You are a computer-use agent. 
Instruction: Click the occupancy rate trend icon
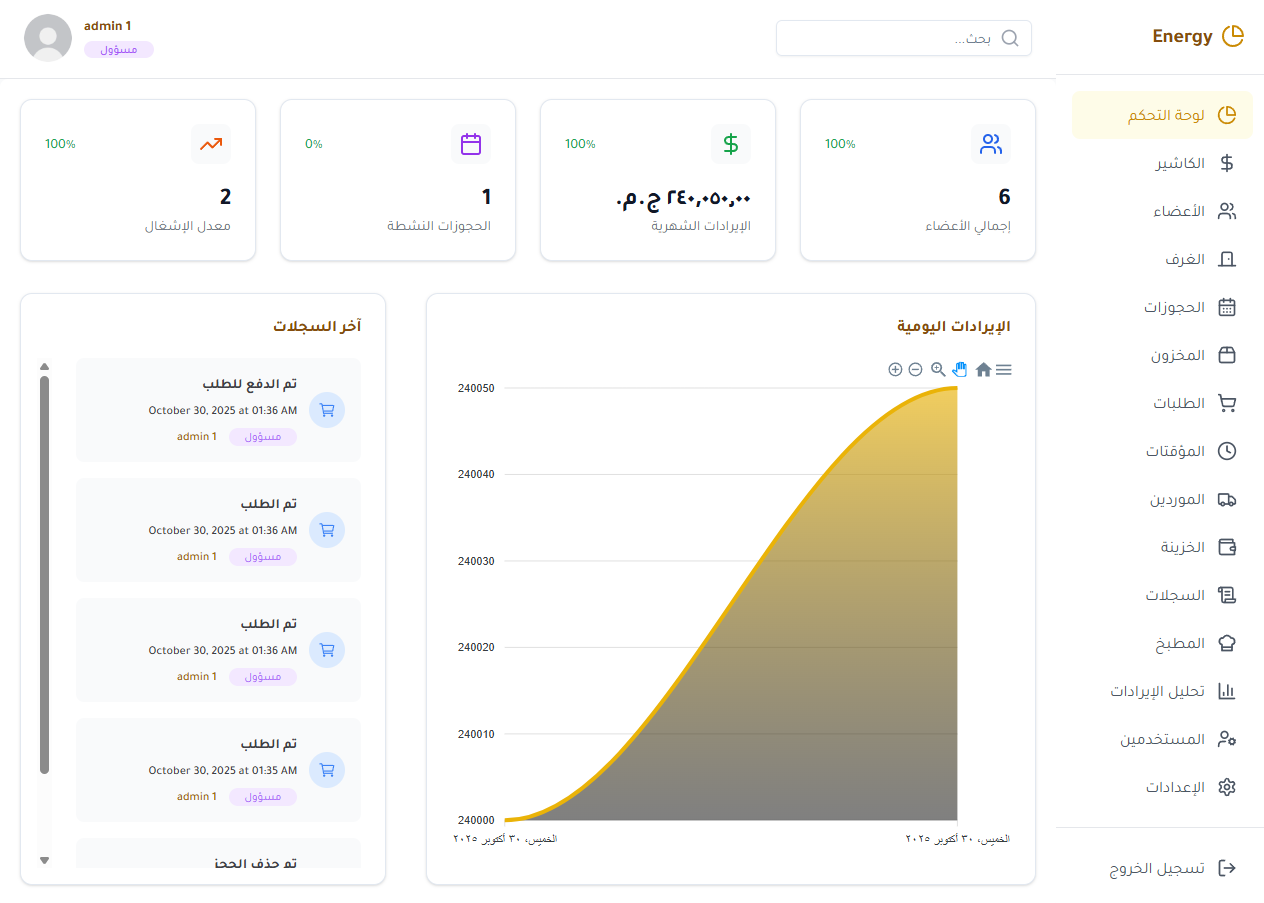[211, 144]
